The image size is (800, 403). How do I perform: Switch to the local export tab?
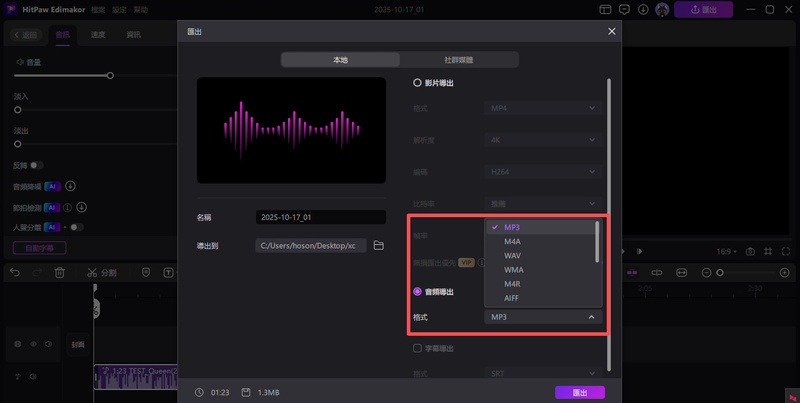[340, 60]
